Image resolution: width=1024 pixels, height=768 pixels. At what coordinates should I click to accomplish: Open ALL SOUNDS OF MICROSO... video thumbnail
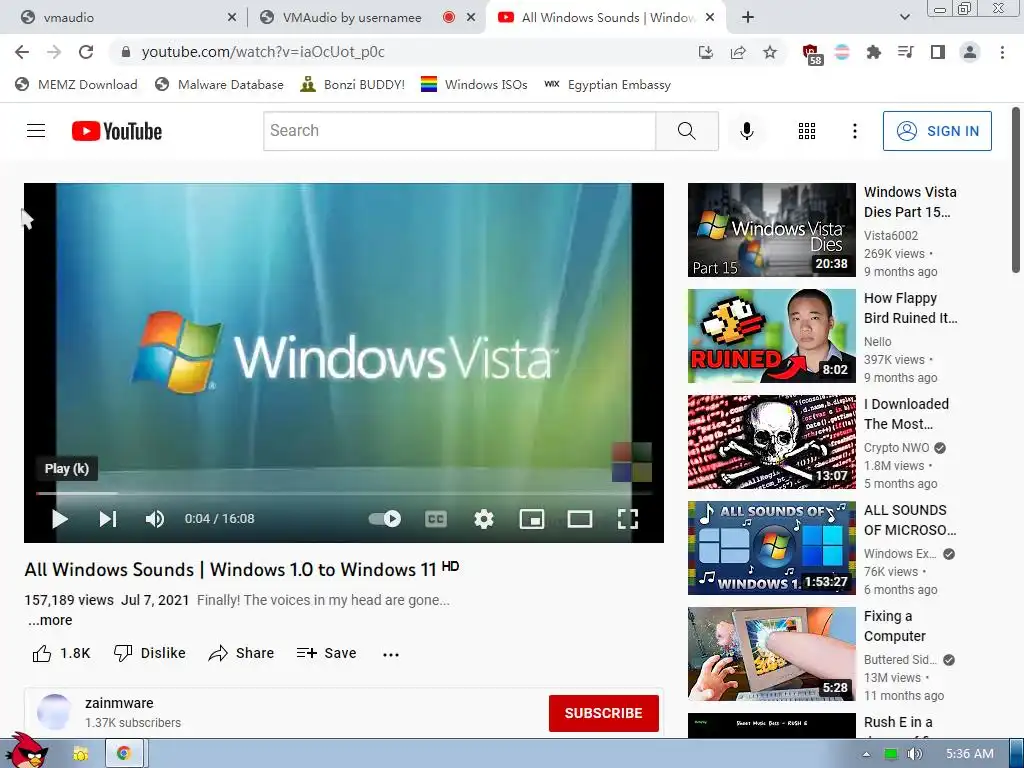coord(771,548)
